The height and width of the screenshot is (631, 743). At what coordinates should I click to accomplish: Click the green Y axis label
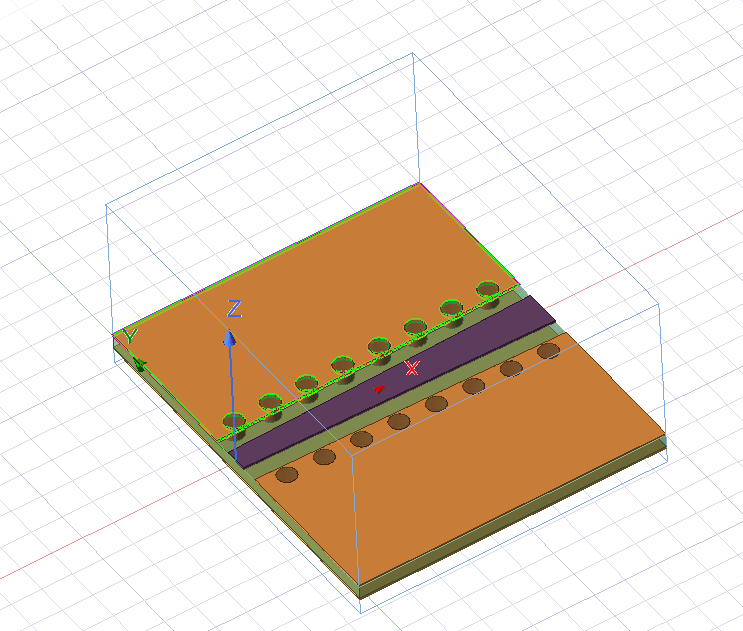[130, 336]
